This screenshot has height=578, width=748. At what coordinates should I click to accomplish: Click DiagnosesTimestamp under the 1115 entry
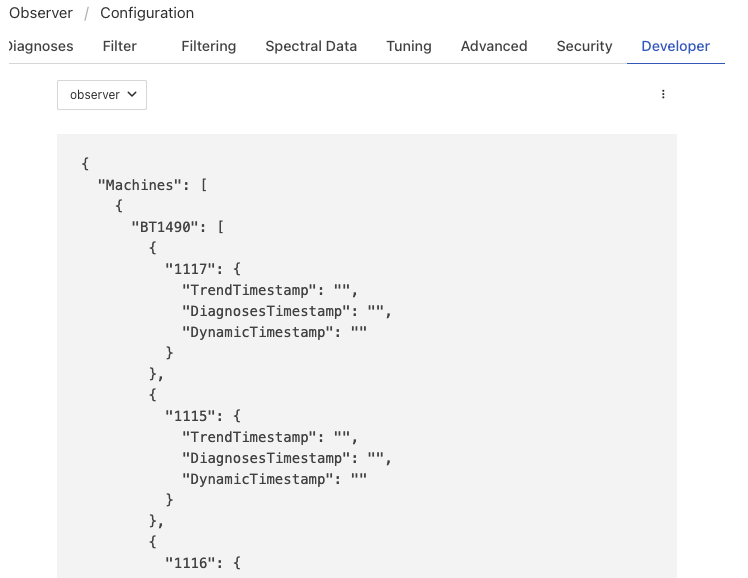(x=265, y=458)
